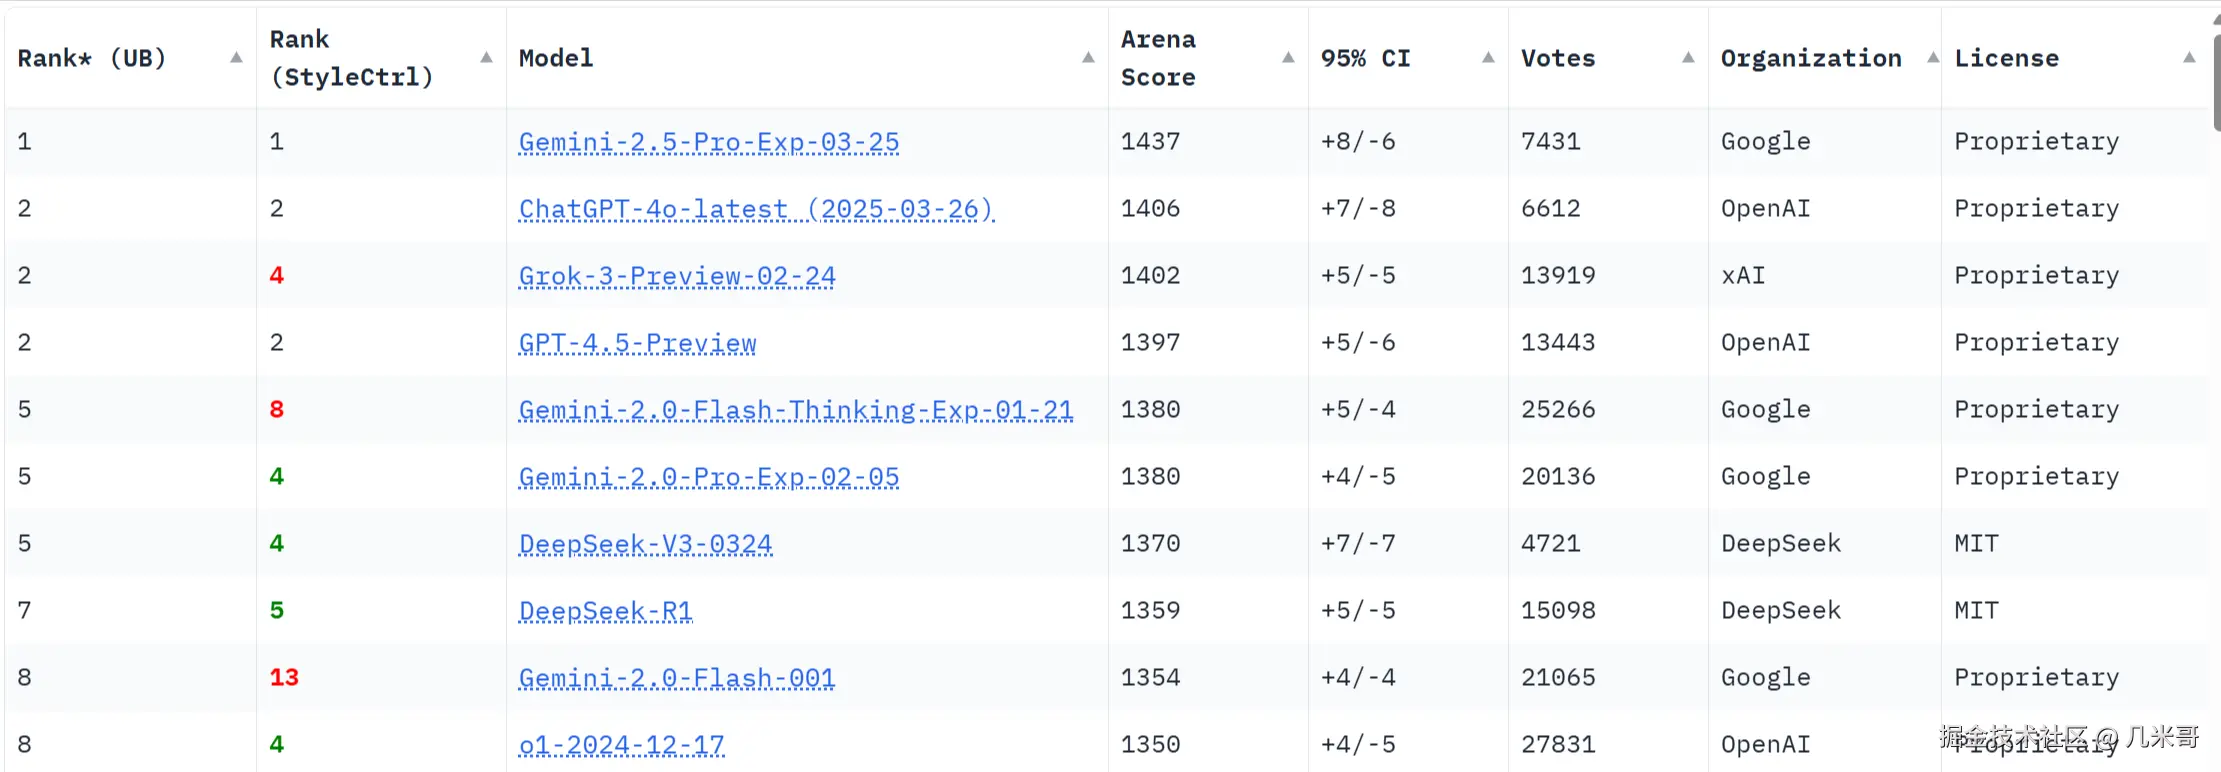The width and height of the screenshot is (2221, 772).
Task: Sort by Arena Score arrow icon
Action: 1288,58
